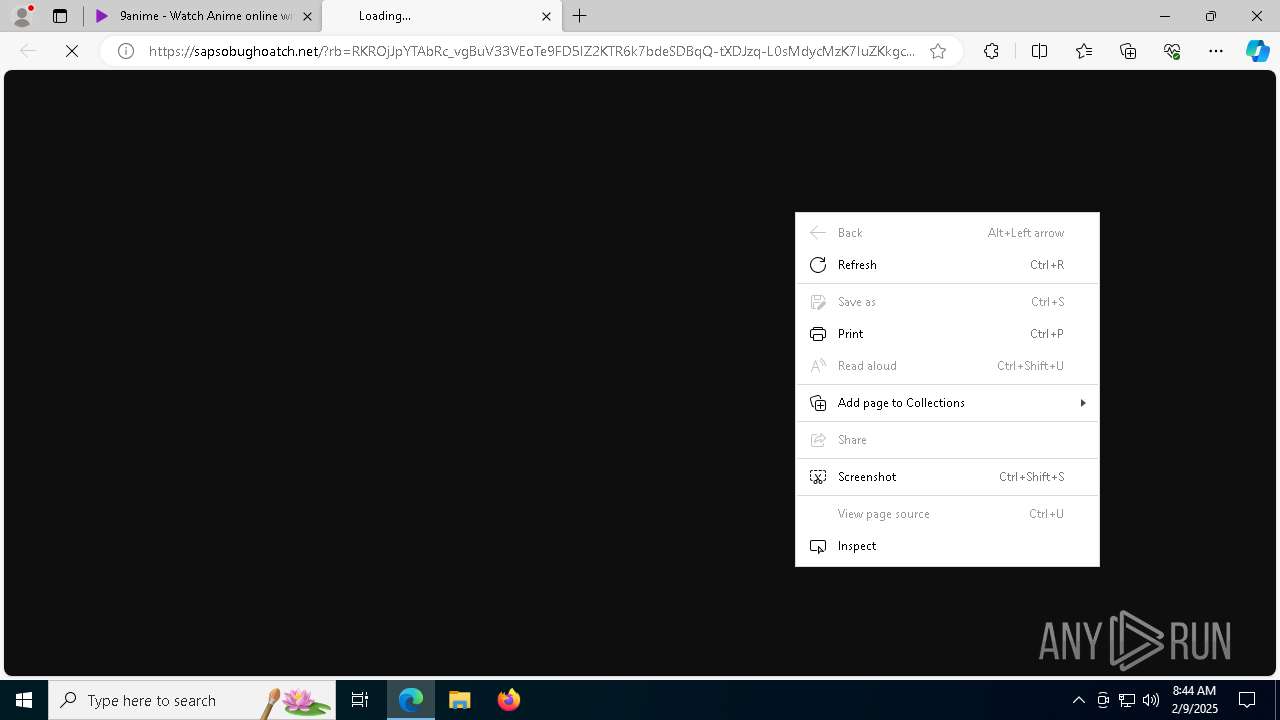The height and width of the screenshot is (720, 1280).
Task: Choose Screenshot in context menu
Action: [x=947, y=477]
